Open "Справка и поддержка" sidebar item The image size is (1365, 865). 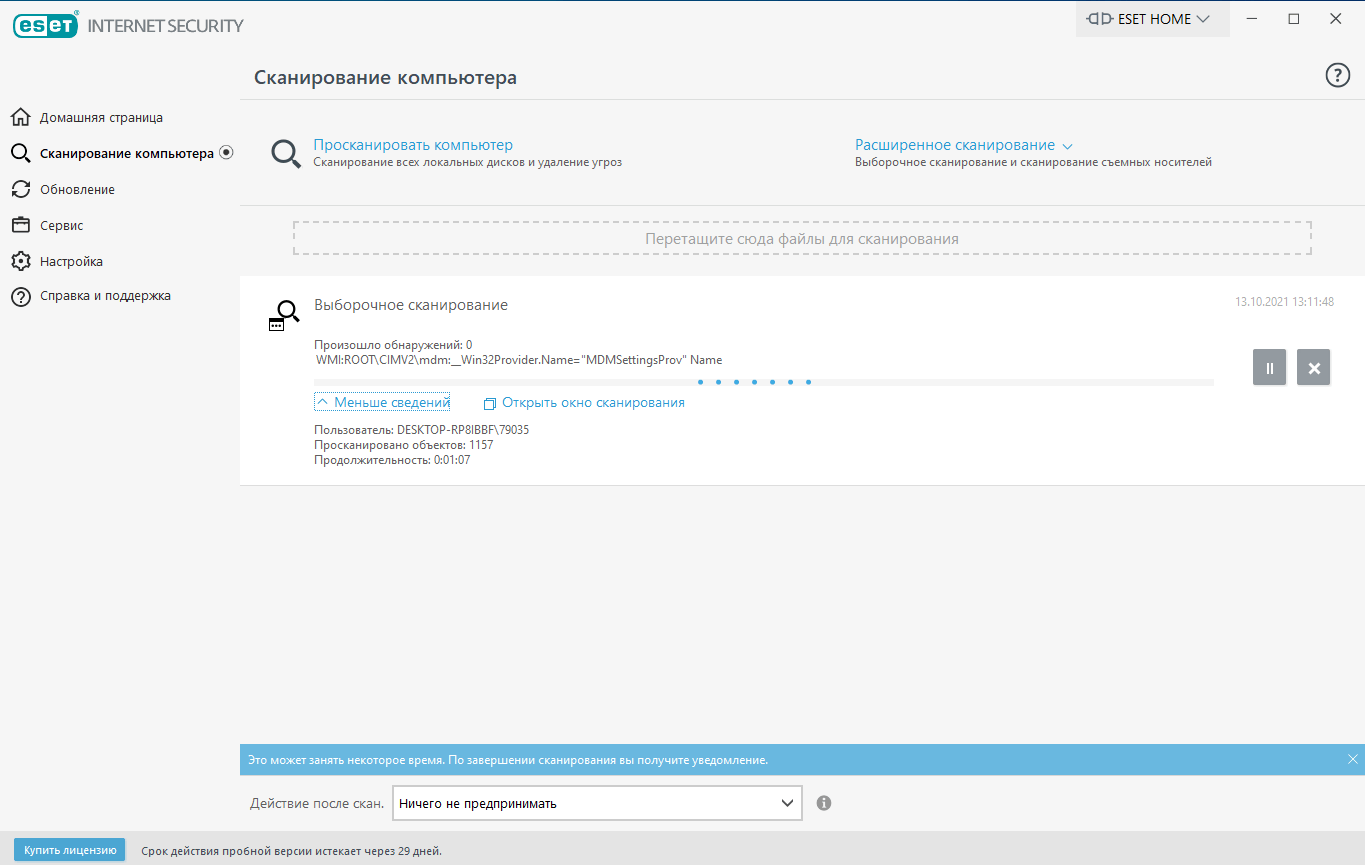tap(105, 296)
